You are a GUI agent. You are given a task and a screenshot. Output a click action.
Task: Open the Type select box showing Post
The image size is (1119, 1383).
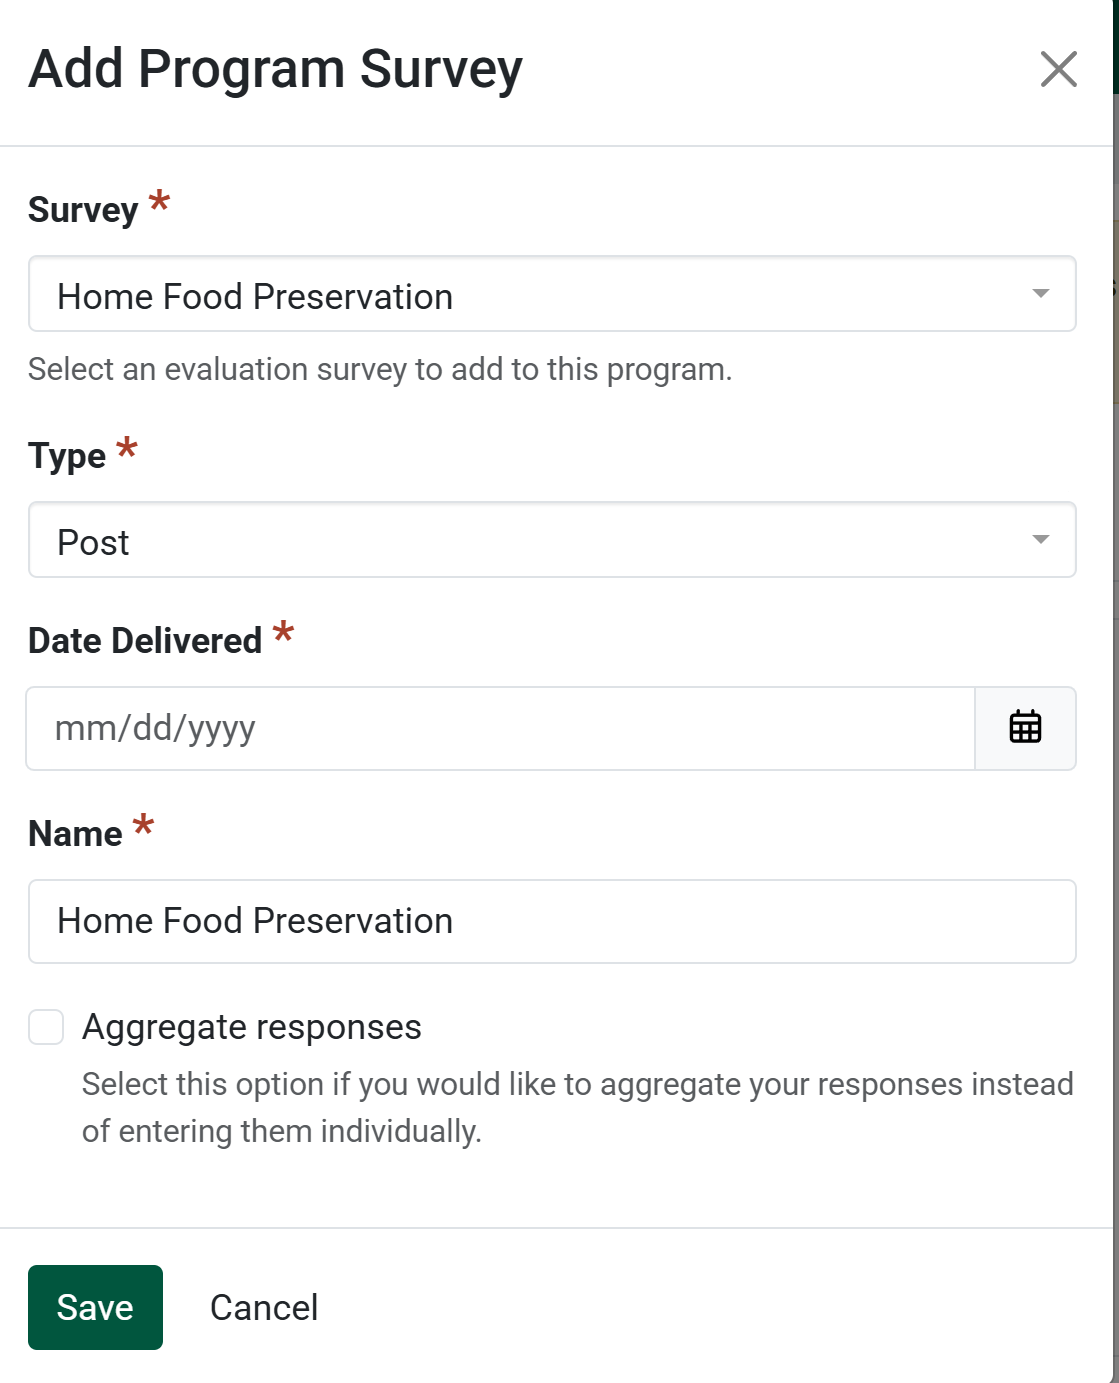pyautogui.click(x=530, y=541)
